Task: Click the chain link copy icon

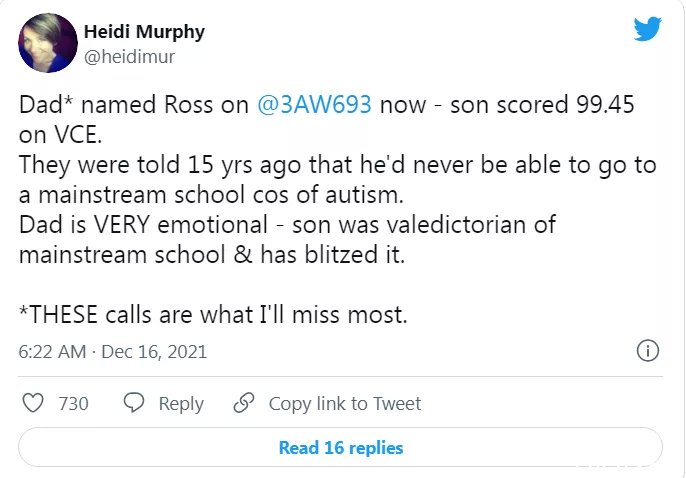Action: (x=244, y=403)
